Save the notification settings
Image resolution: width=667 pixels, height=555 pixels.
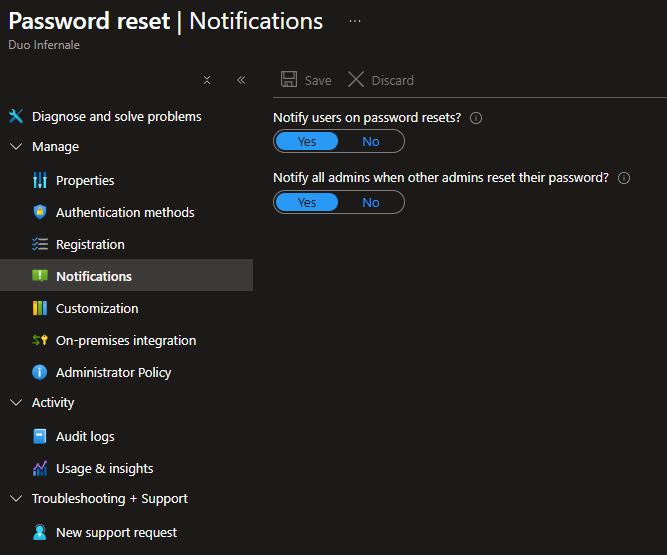[x=306, y=80]
